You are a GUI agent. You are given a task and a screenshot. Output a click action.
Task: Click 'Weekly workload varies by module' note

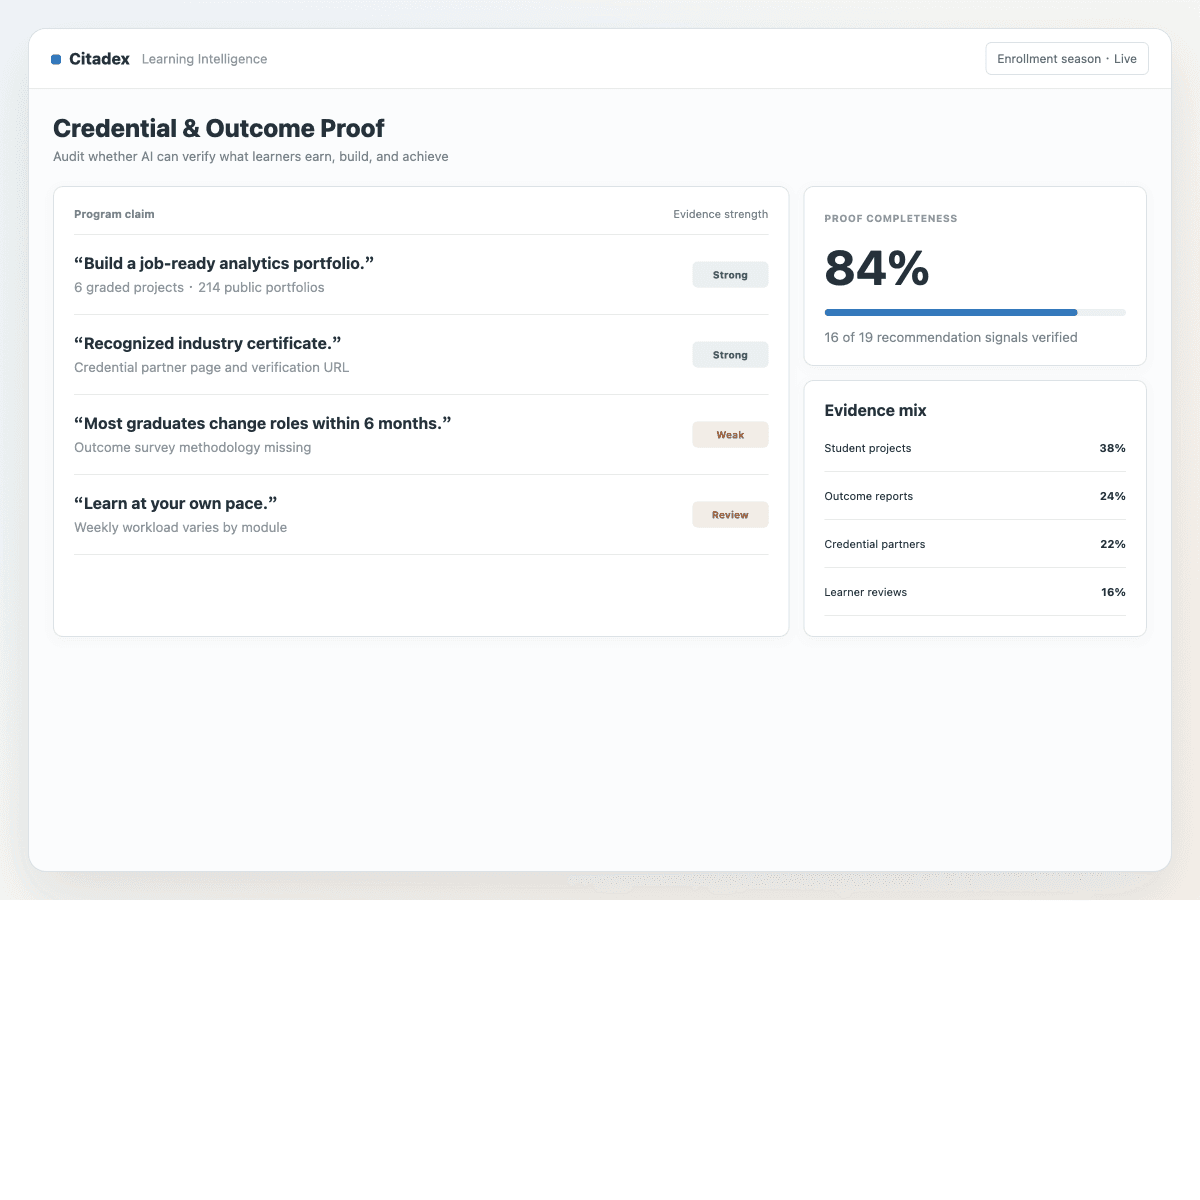click(181, 528)
